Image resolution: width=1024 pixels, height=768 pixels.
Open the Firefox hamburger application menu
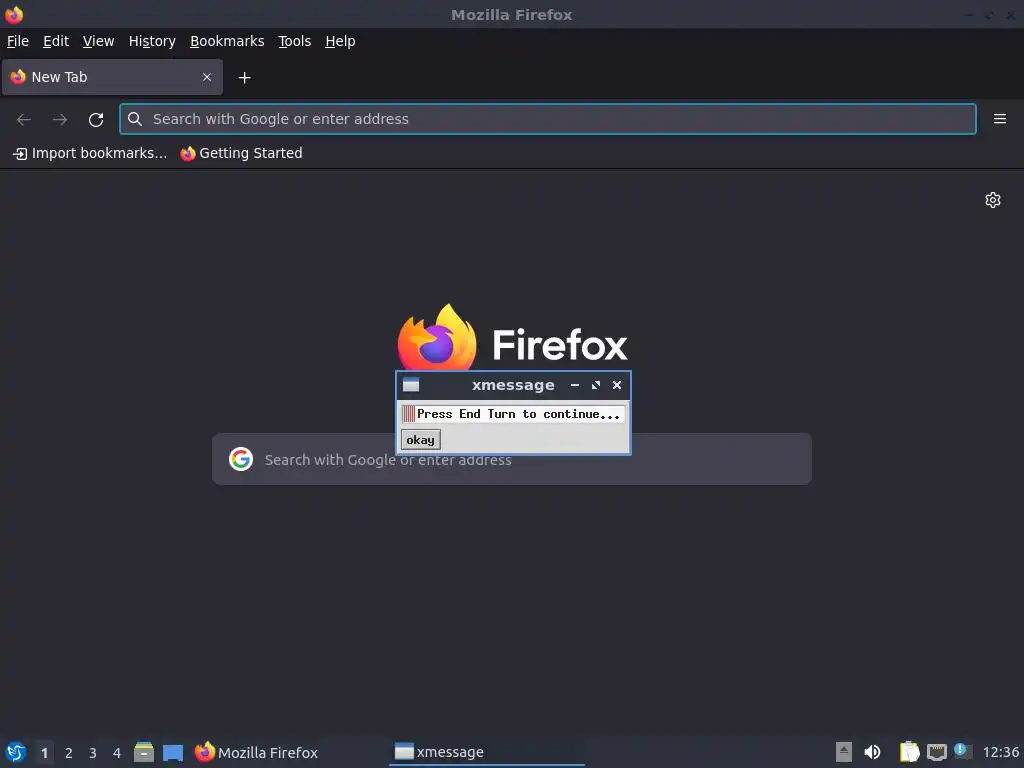click(x=1000, y=119)
